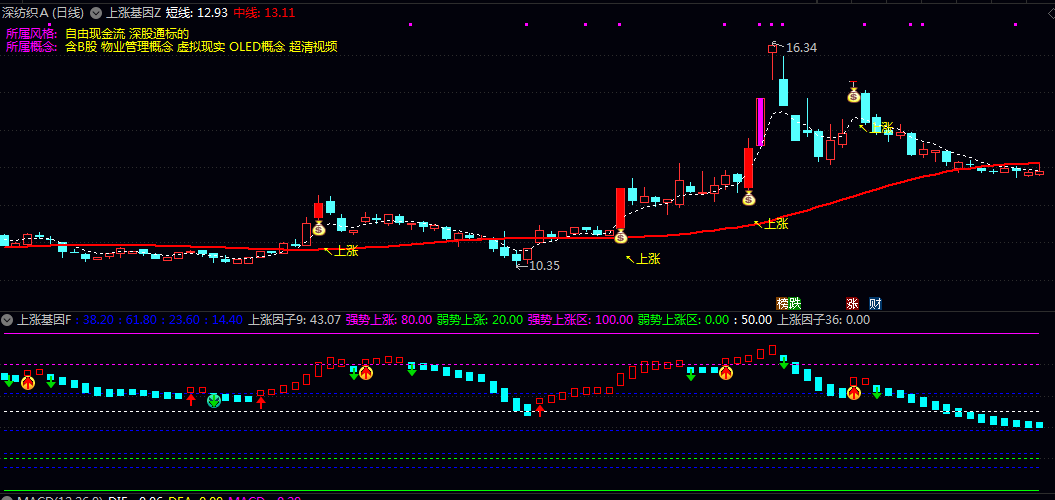The width and height of the screenshot is (1055, 500).
Task: Click the money bag icon on the big red candle at the red mid-term line
Action: point(620,236)
